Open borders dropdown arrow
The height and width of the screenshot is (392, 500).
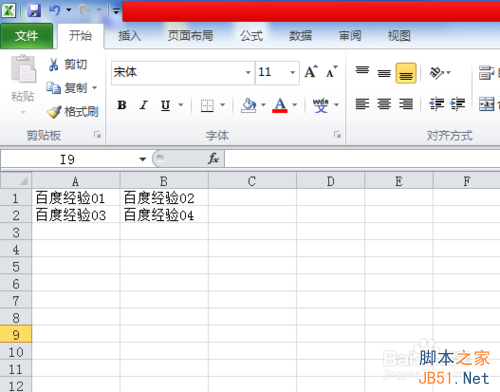tap(222, 105)
